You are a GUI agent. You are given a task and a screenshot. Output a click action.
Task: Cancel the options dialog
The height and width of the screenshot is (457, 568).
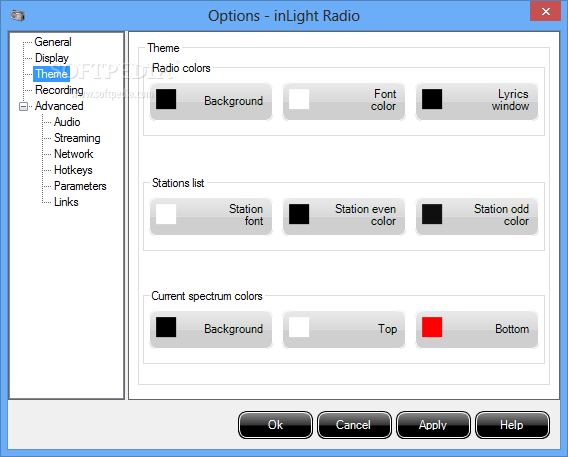click(354, 425)
